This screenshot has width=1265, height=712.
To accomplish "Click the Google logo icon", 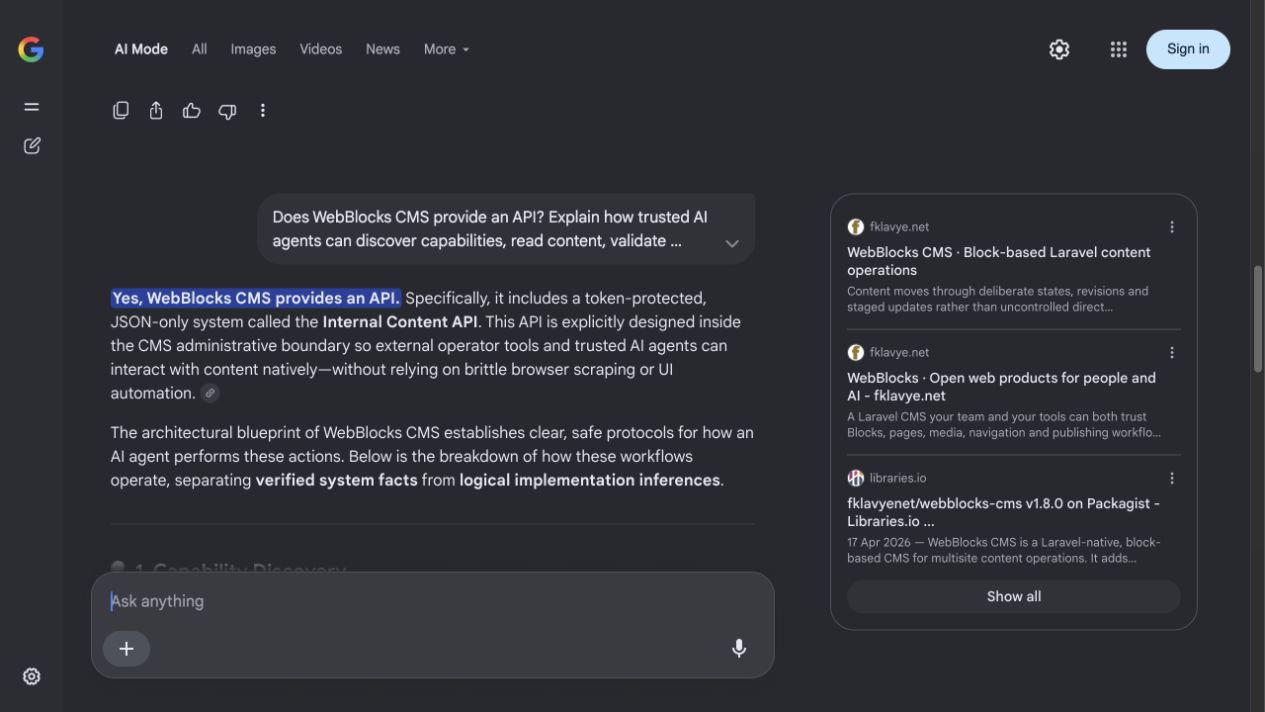I will click(x=31, y=49).
